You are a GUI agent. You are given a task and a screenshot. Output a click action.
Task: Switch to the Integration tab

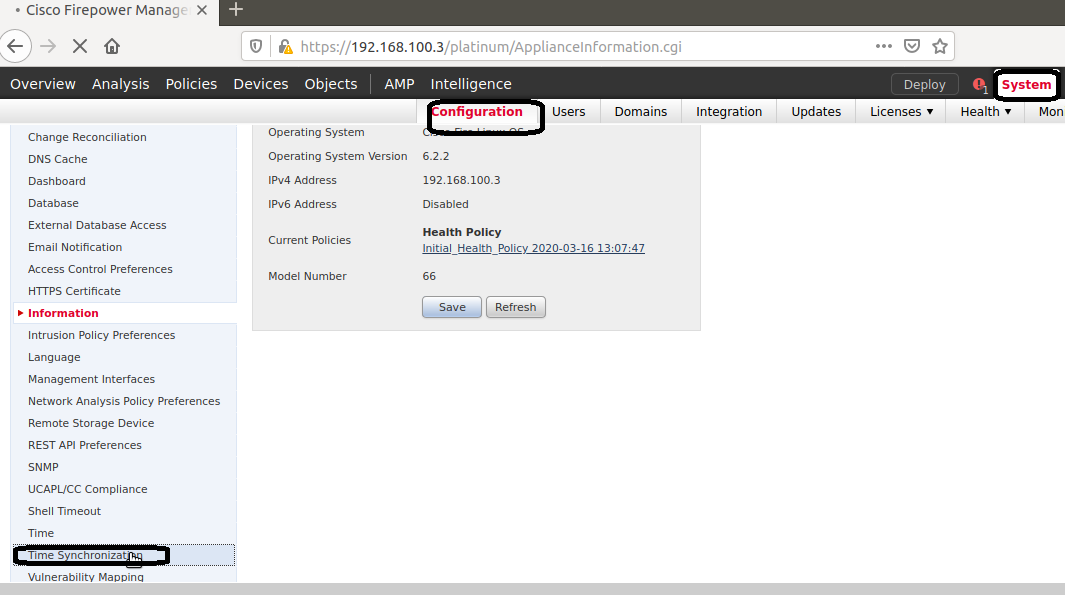click(729, 111)
